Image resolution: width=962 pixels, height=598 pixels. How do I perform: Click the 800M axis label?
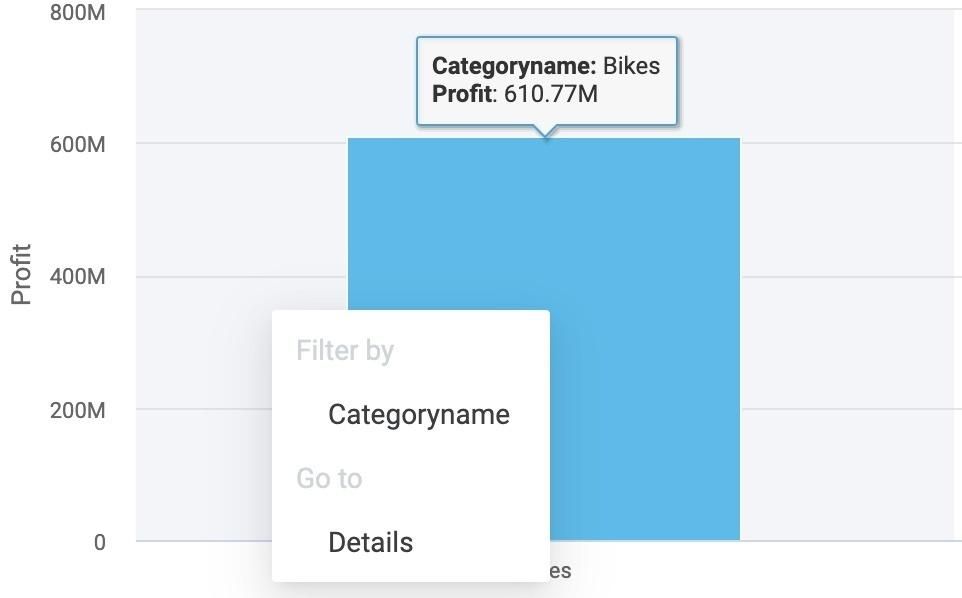tap(77, 12)
